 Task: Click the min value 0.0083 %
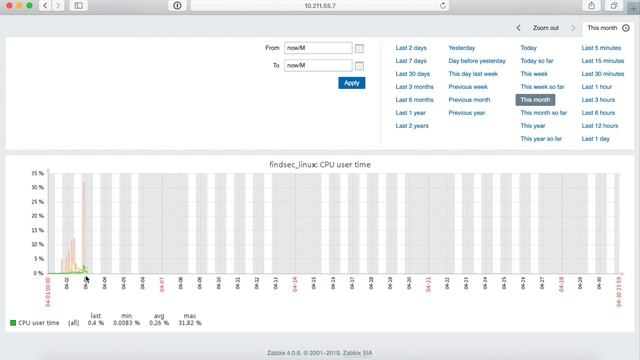(127, 323)
